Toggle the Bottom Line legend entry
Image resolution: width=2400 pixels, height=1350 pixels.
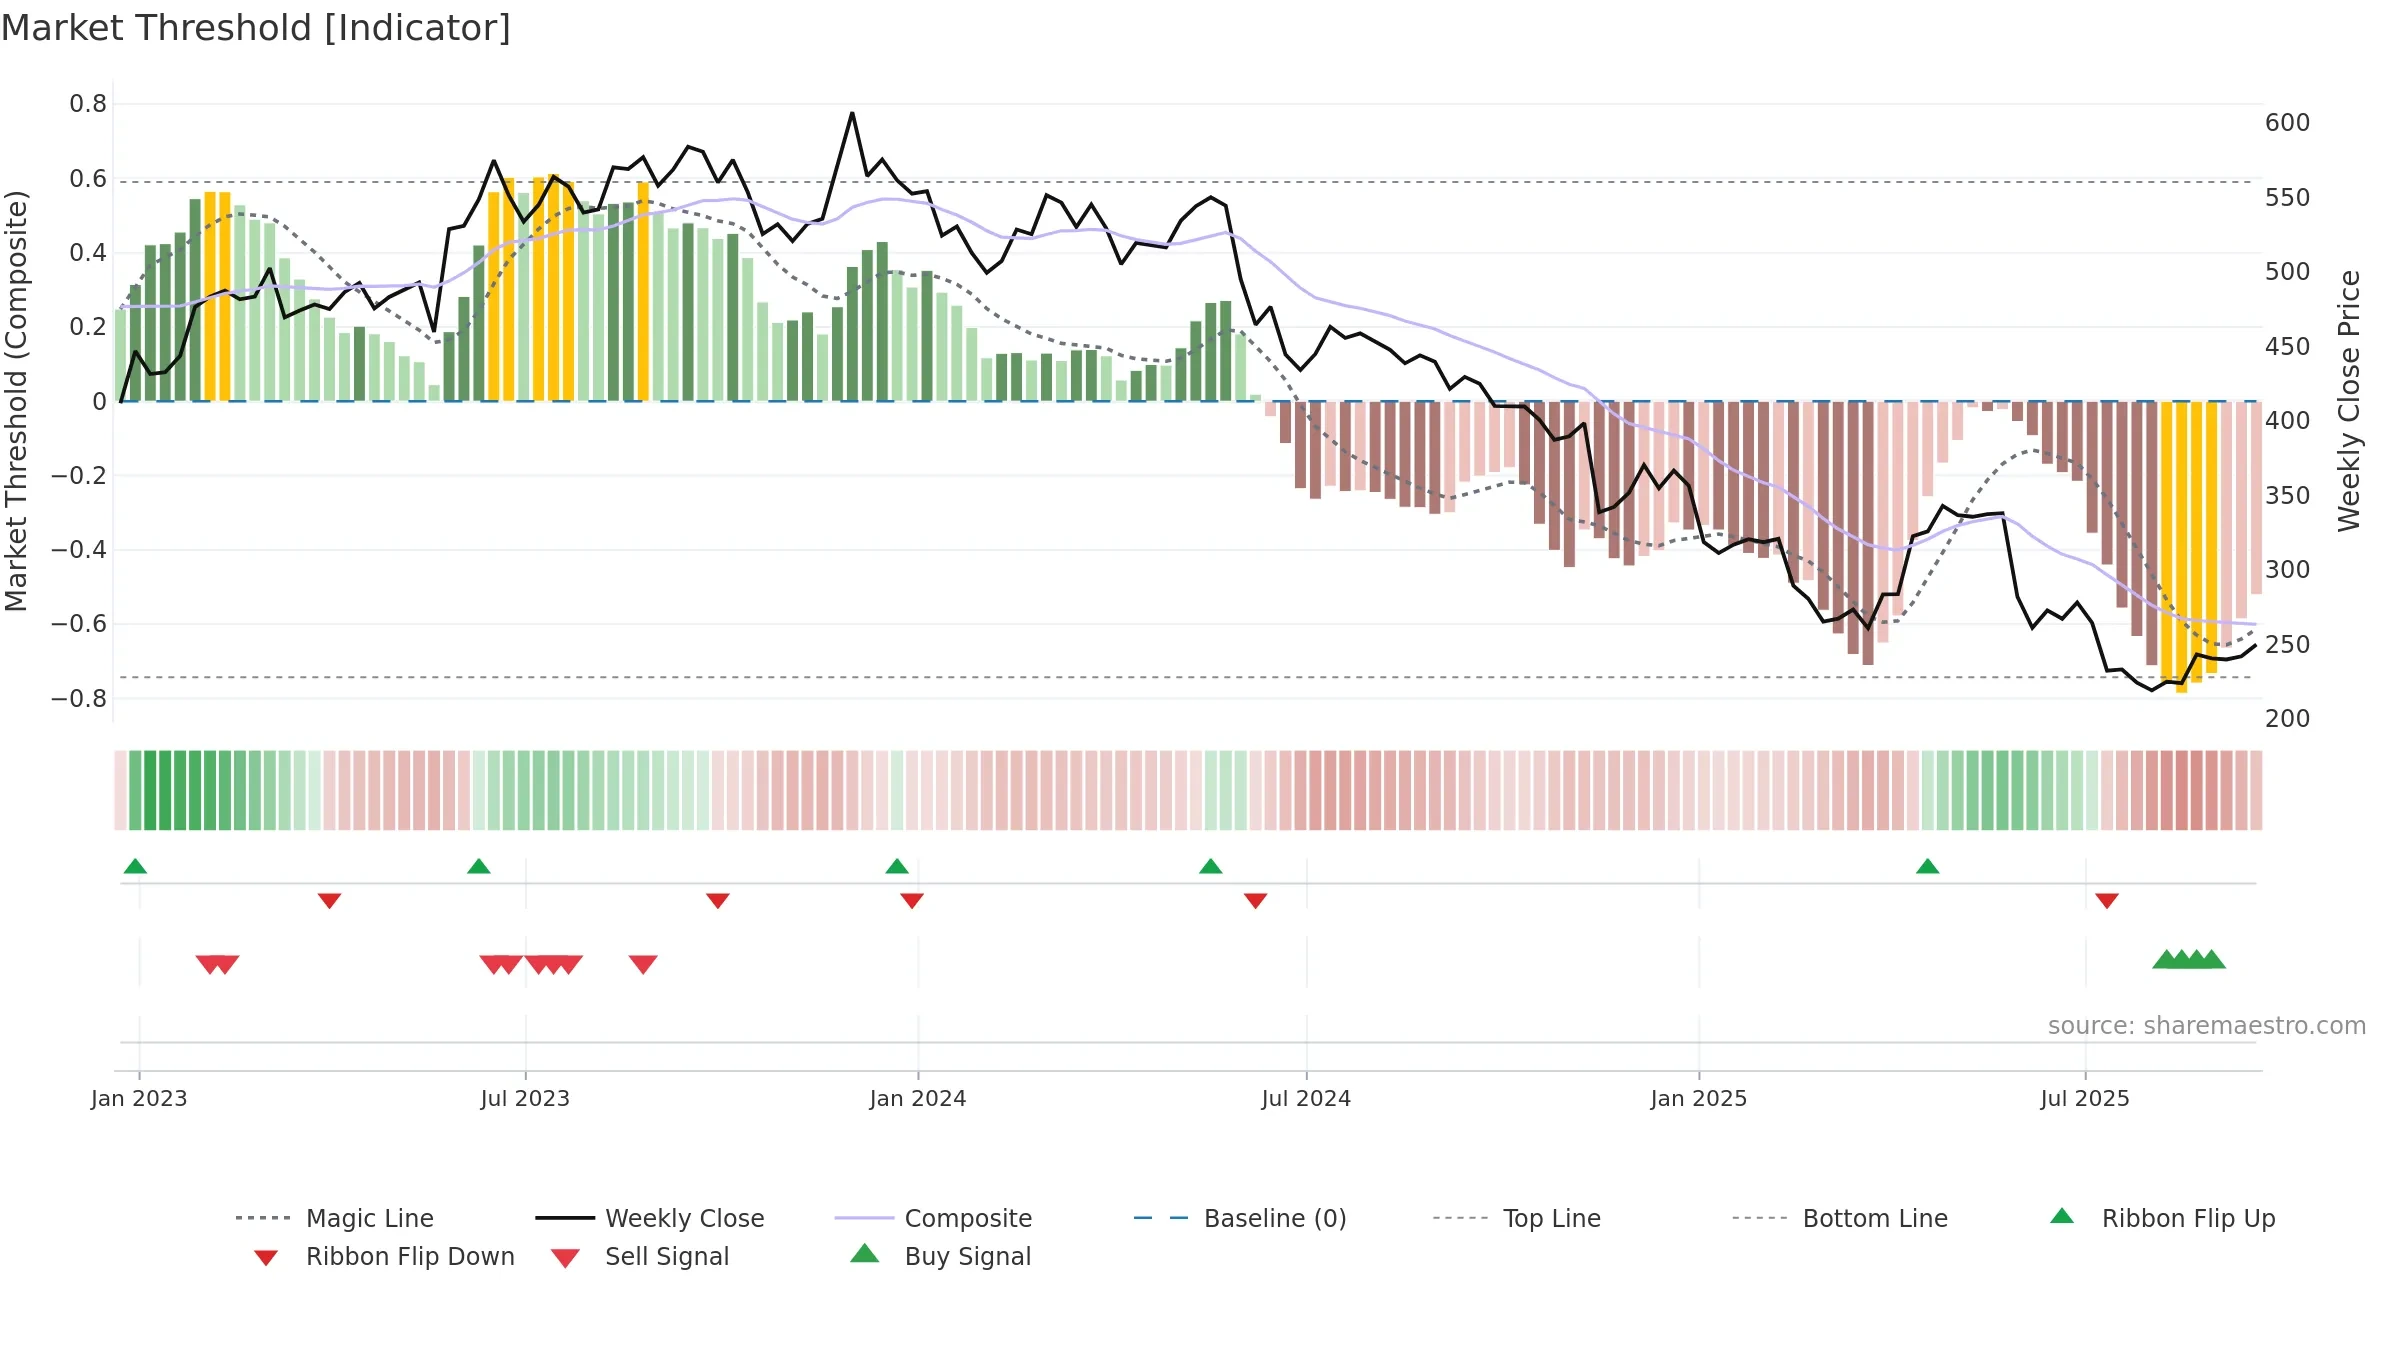click(x=1840, y=1218)
